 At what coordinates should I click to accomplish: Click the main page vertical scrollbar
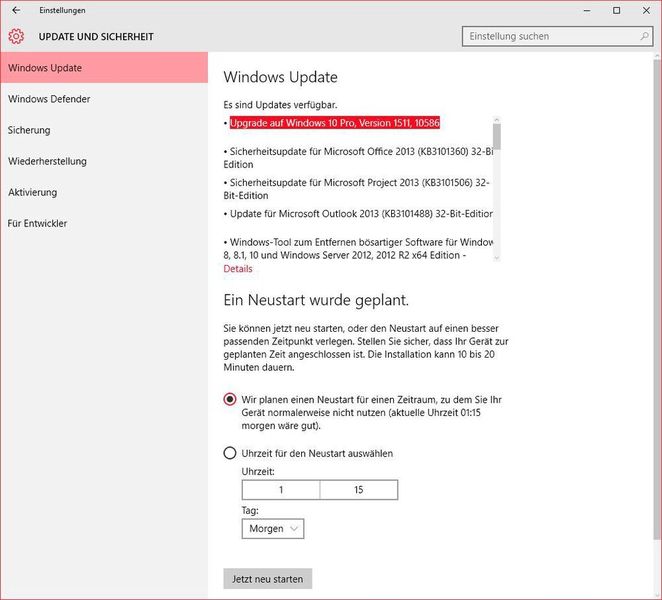coord(657,299)
